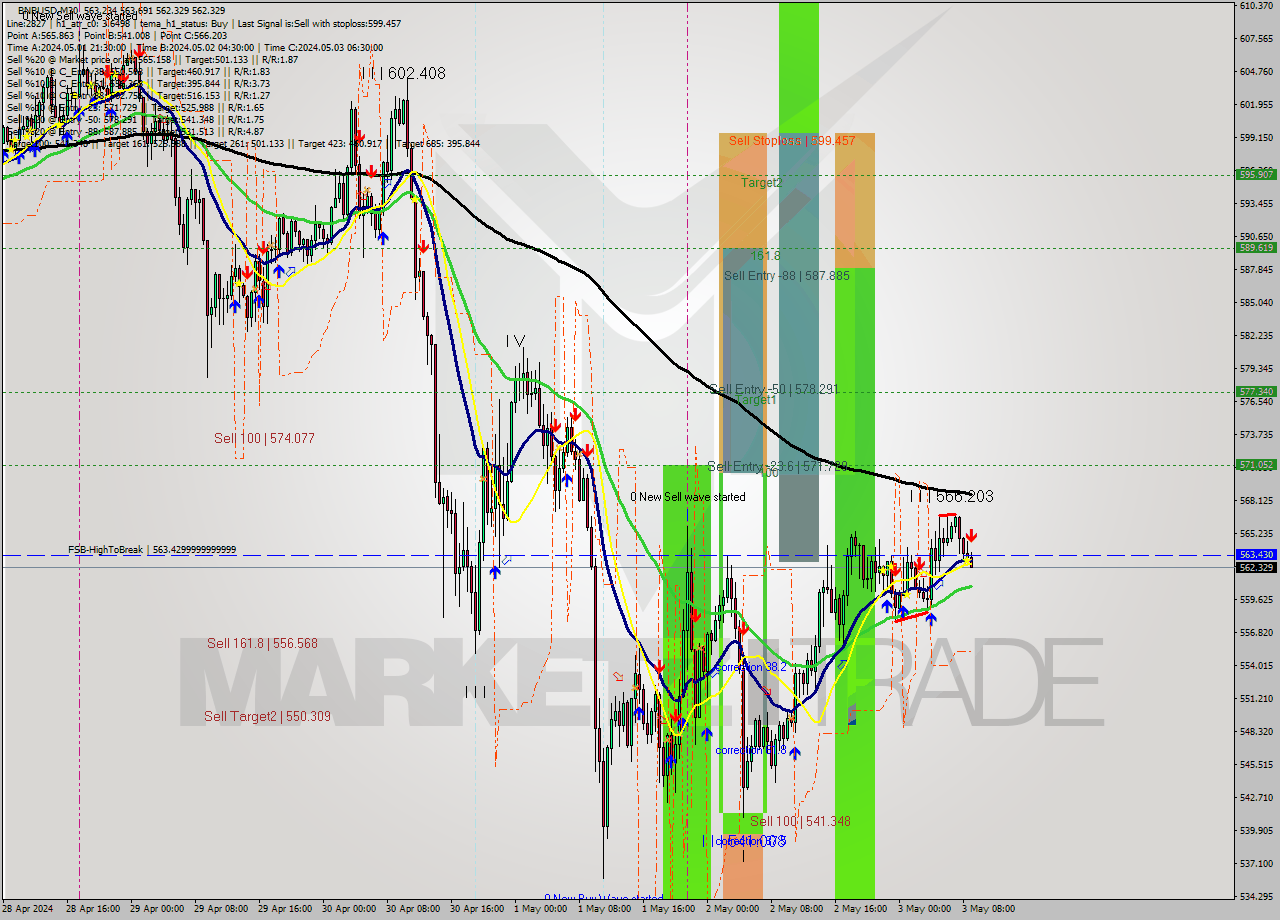This screenshot has height=920, width=1280.
Task: Click the 'FSB-HighToBreak | 563.43' level label
Action: (152, 550)
